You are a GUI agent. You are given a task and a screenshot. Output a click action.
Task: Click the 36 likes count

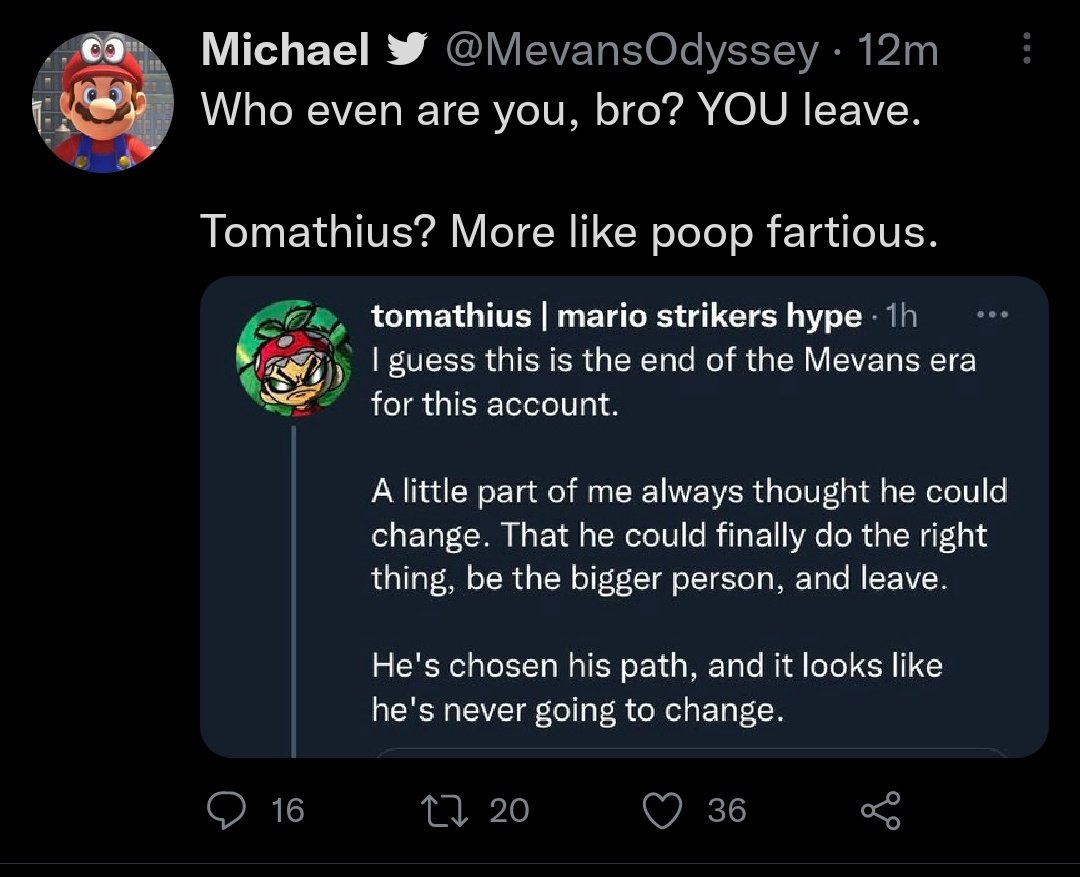(727, 809)
